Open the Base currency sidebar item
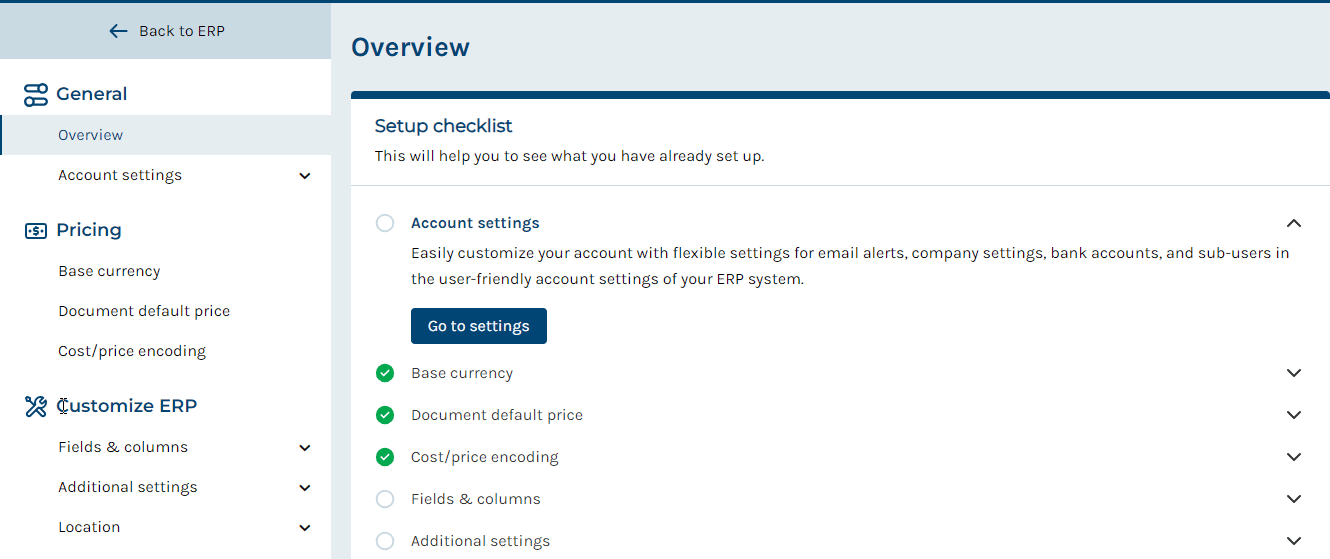 (x=109, y=271)
